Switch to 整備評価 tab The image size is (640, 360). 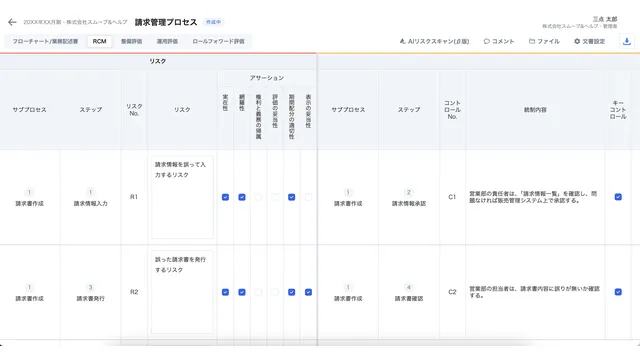pos(131,41)
